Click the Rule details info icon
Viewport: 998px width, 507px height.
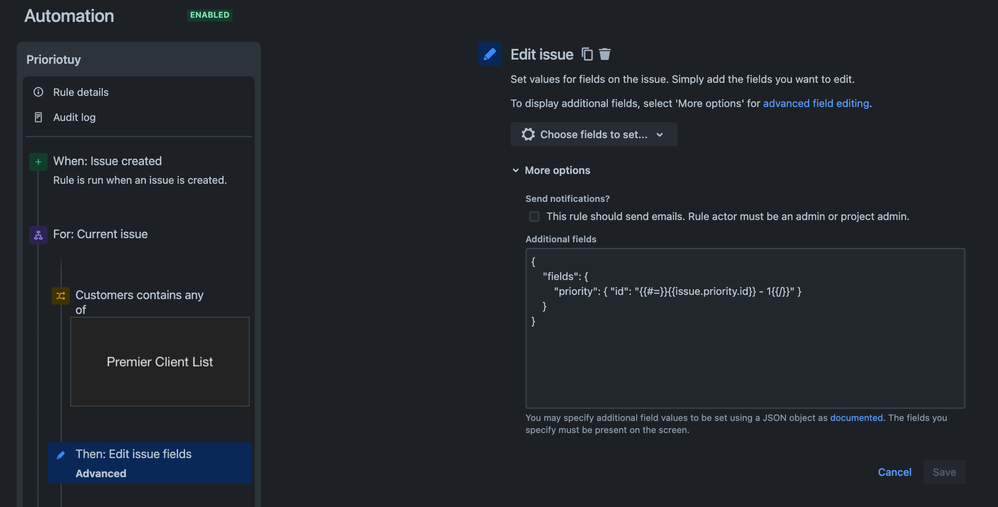tap(38, 92)
